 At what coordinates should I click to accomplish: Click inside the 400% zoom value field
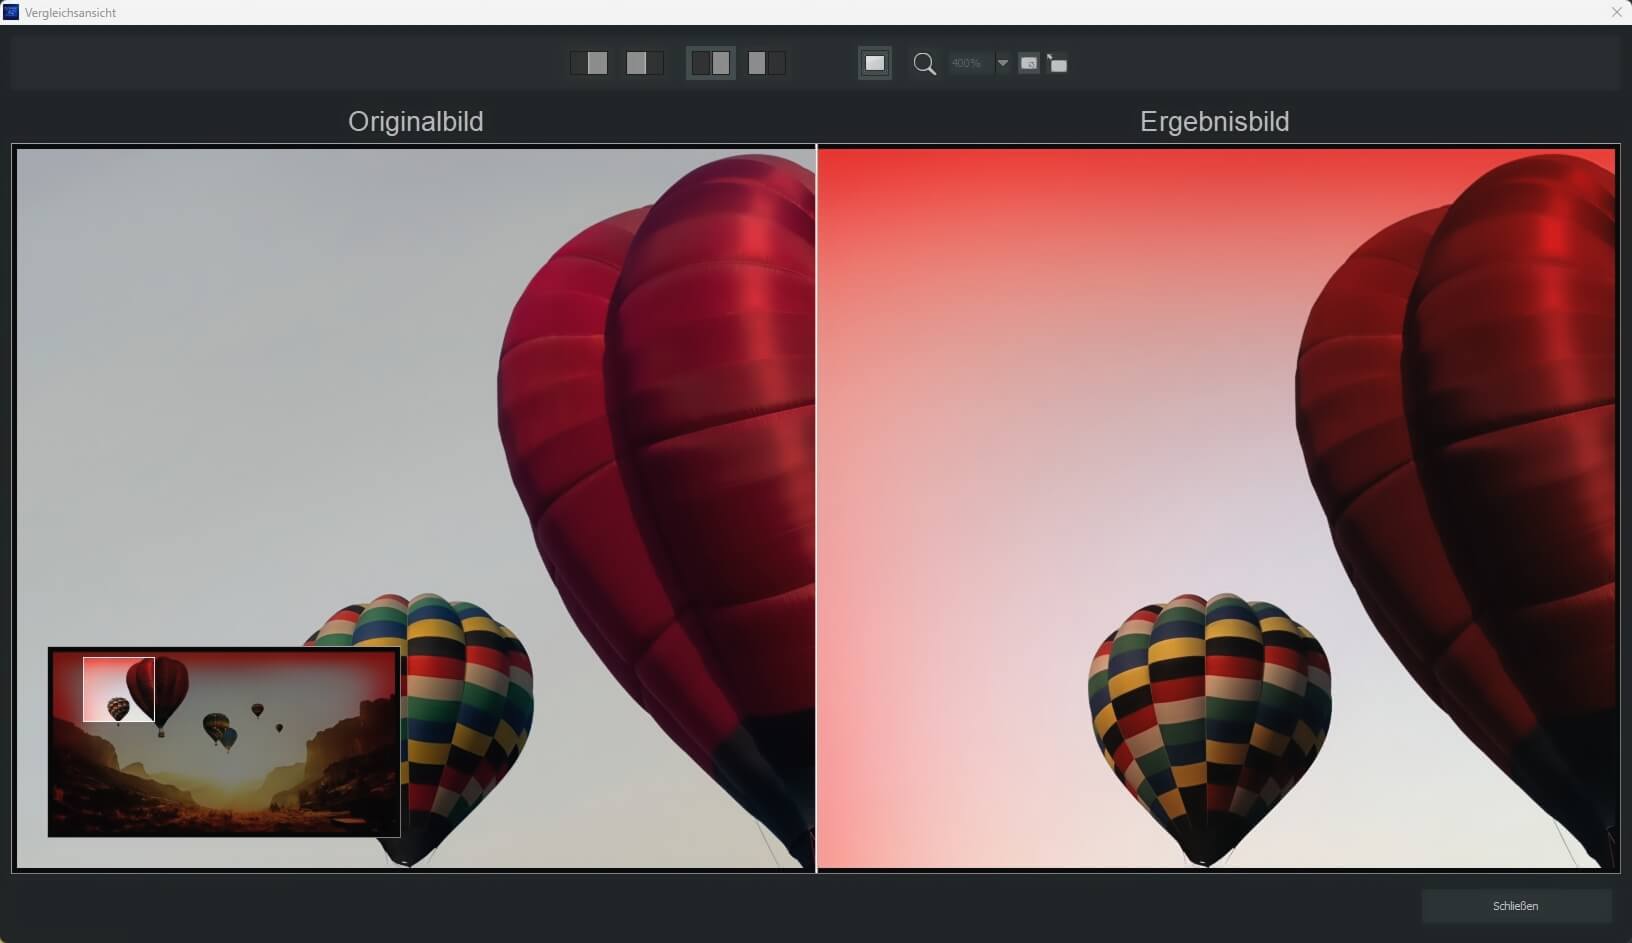pyautogui.click(x=968, y=62)
